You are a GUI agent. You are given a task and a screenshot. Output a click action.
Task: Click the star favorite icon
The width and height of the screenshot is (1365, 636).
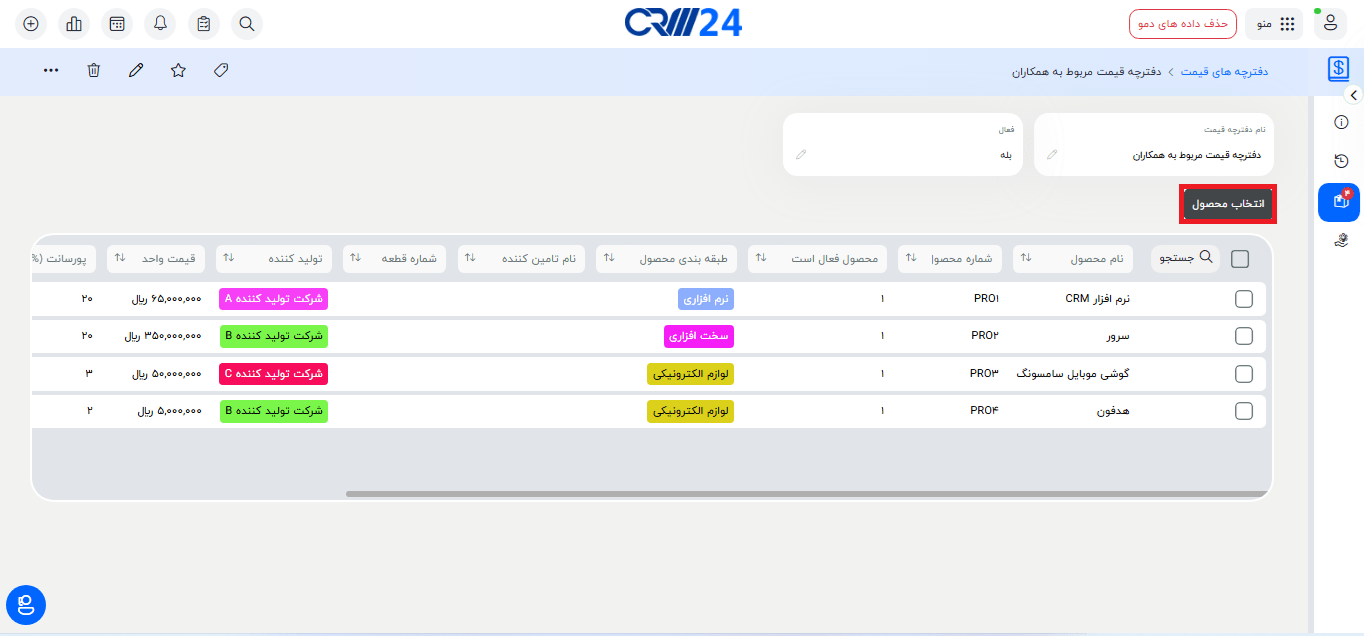pyautogui.click(x=178, y=70)
